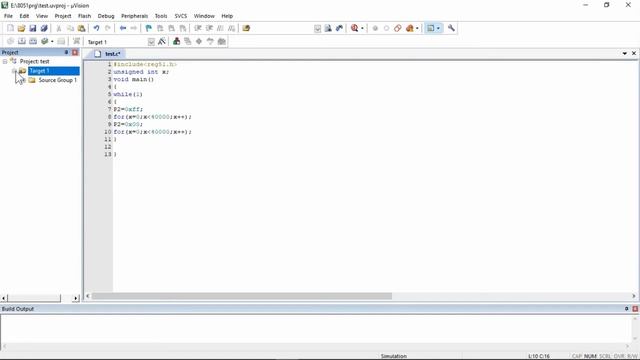Insert a bookmark with the flag icon
640x360 pixels.
coord(149,28)
